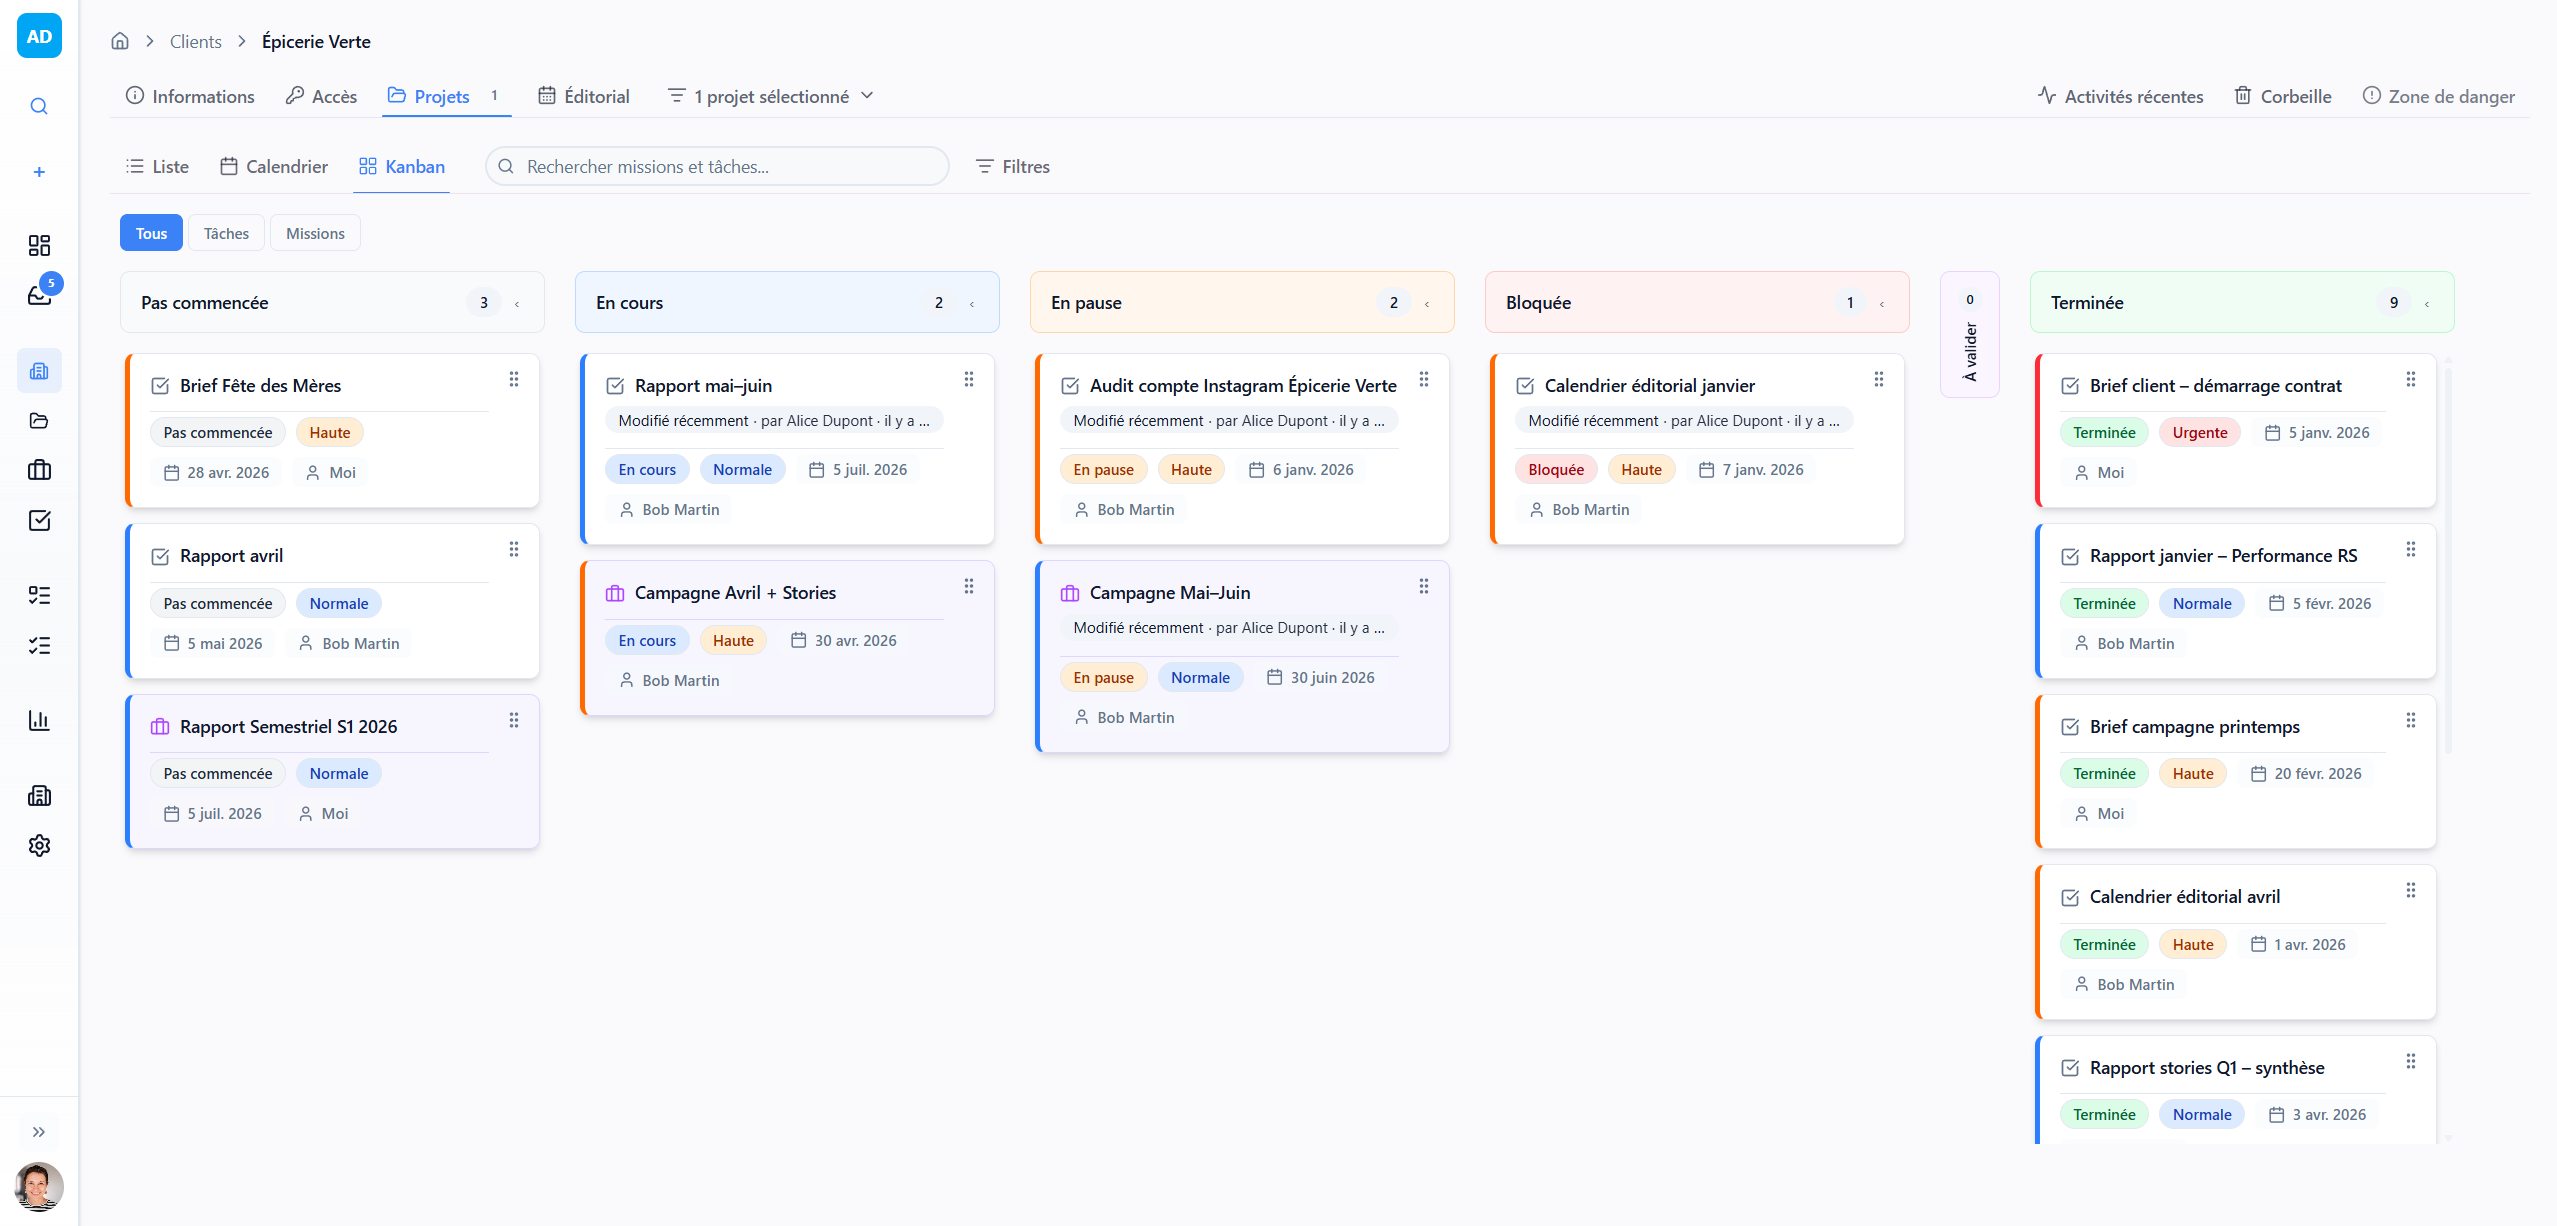
Task: Open the inbox icon with badge 5
Action: point(39,294)
